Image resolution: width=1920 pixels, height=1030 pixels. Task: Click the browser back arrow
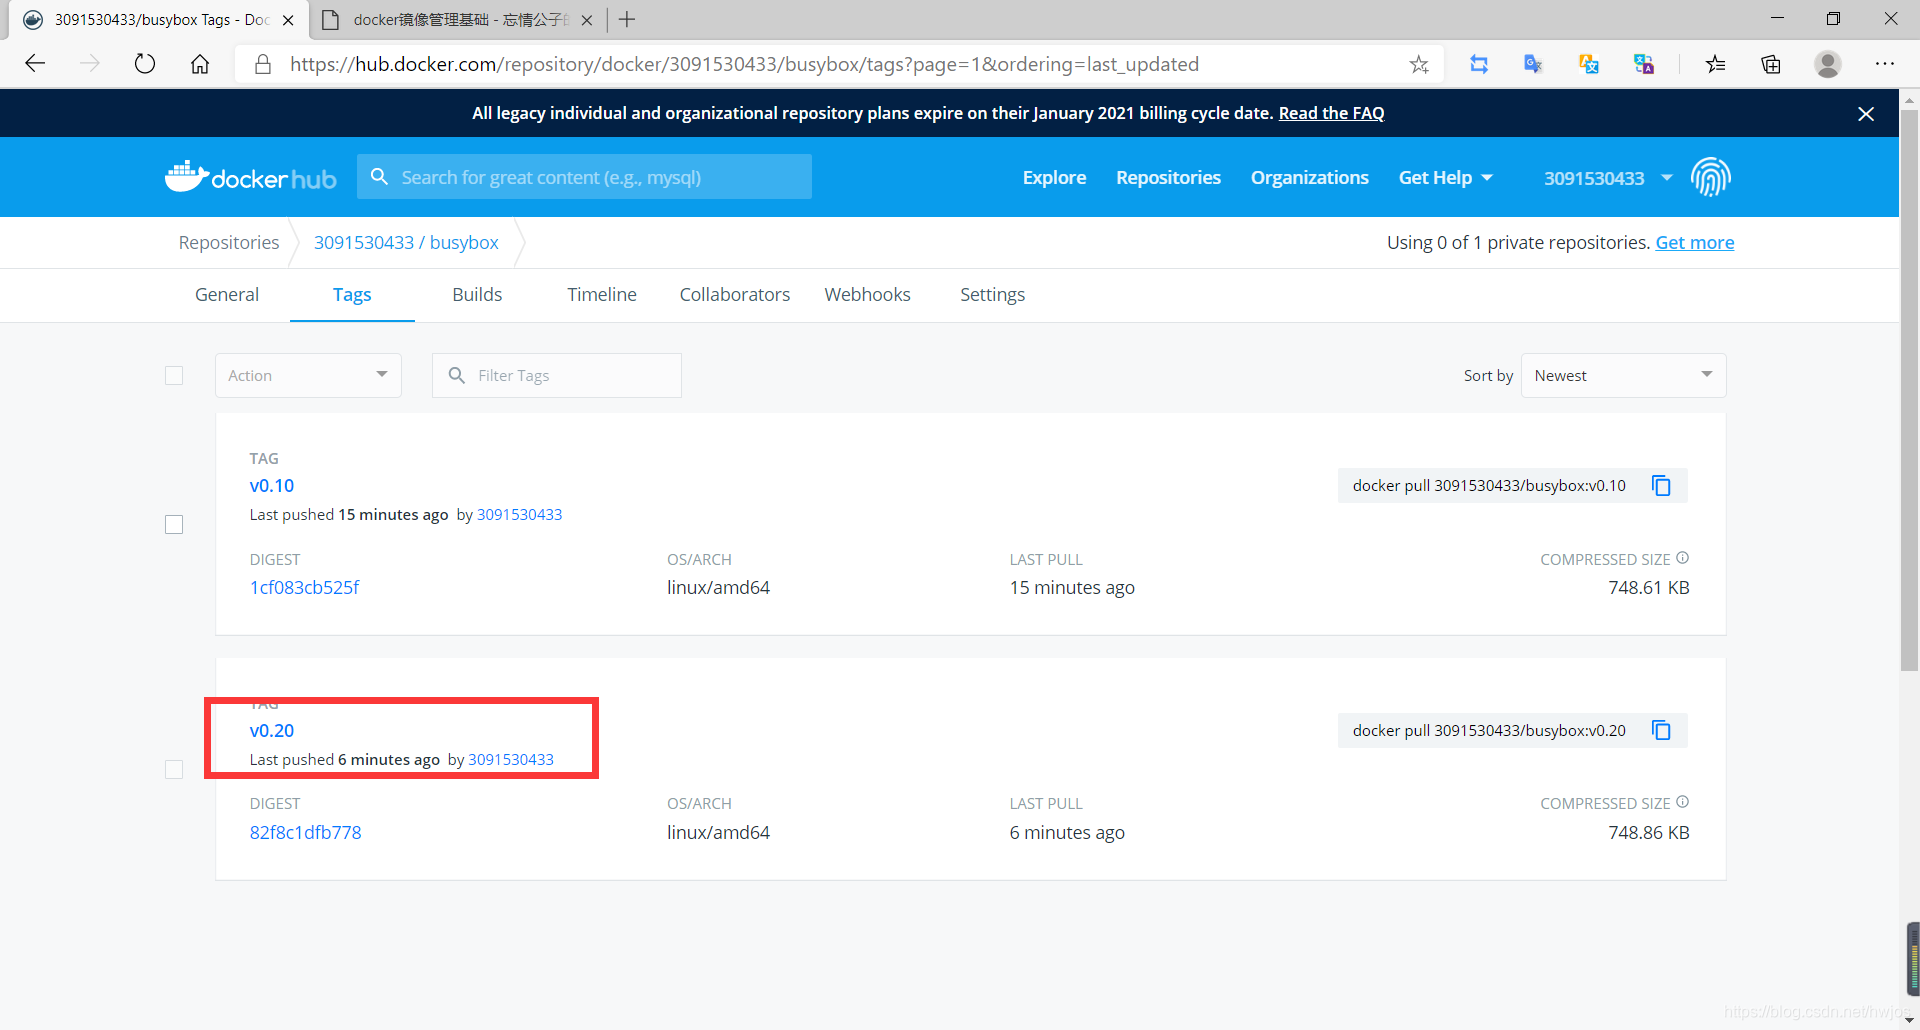coord(36,64)
